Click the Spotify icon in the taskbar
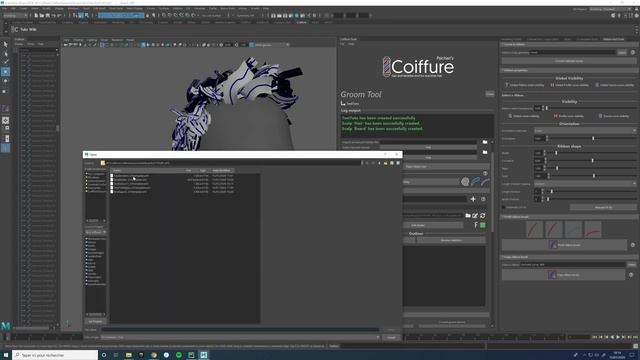640x360 pixels. coord(179,355)
